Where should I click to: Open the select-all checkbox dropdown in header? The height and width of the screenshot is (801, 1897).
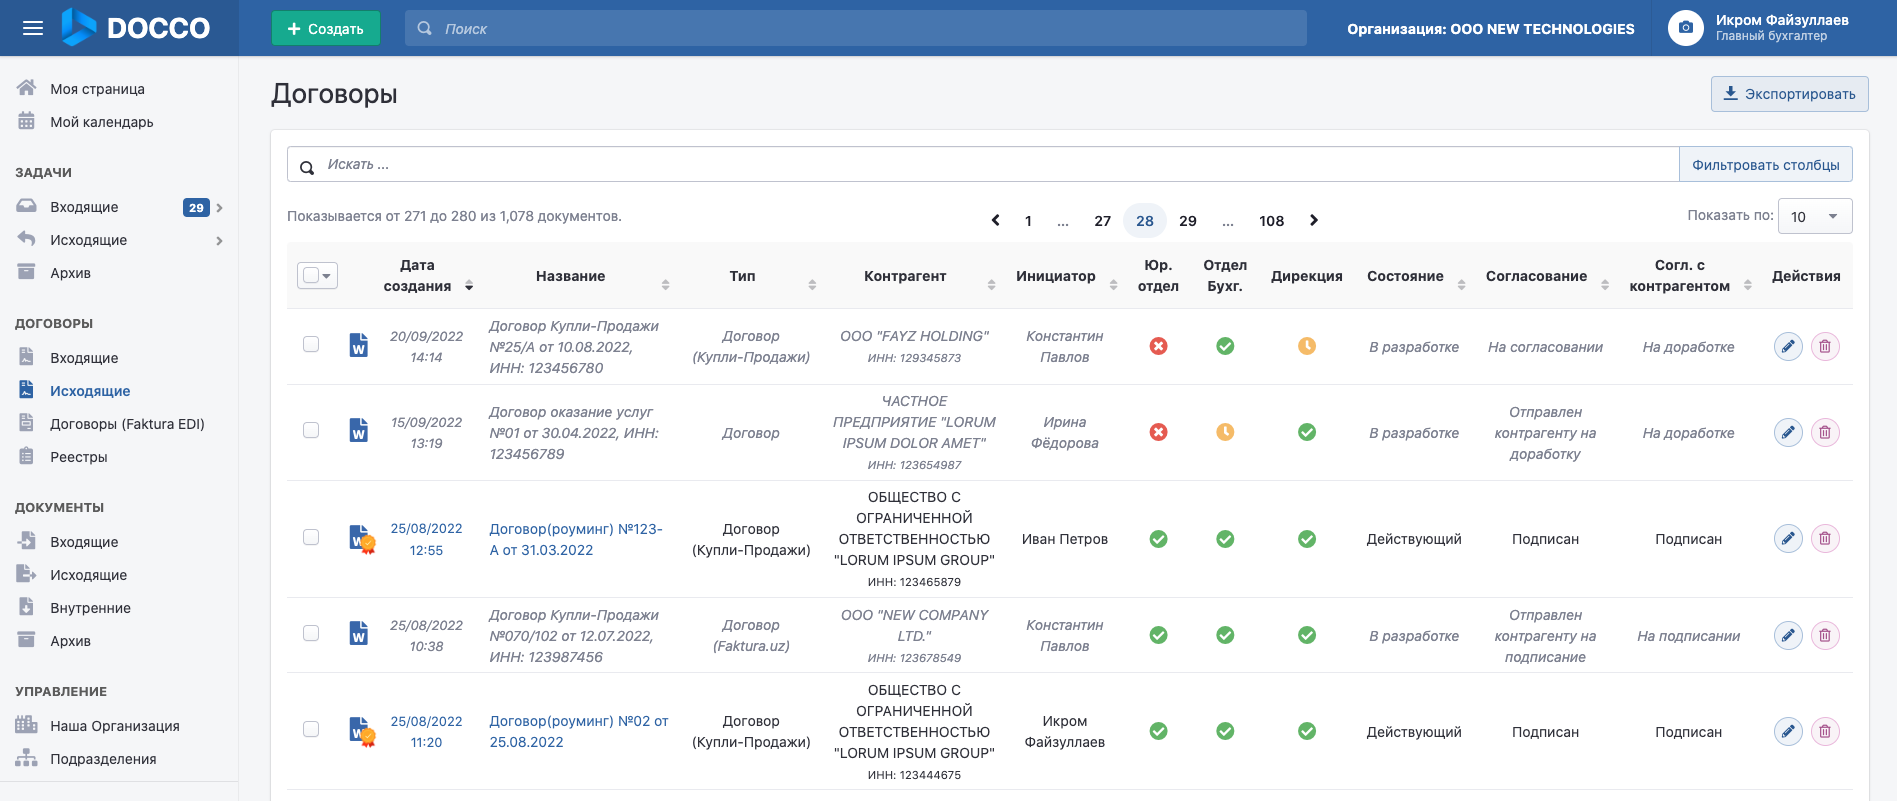tap(317, 275)
